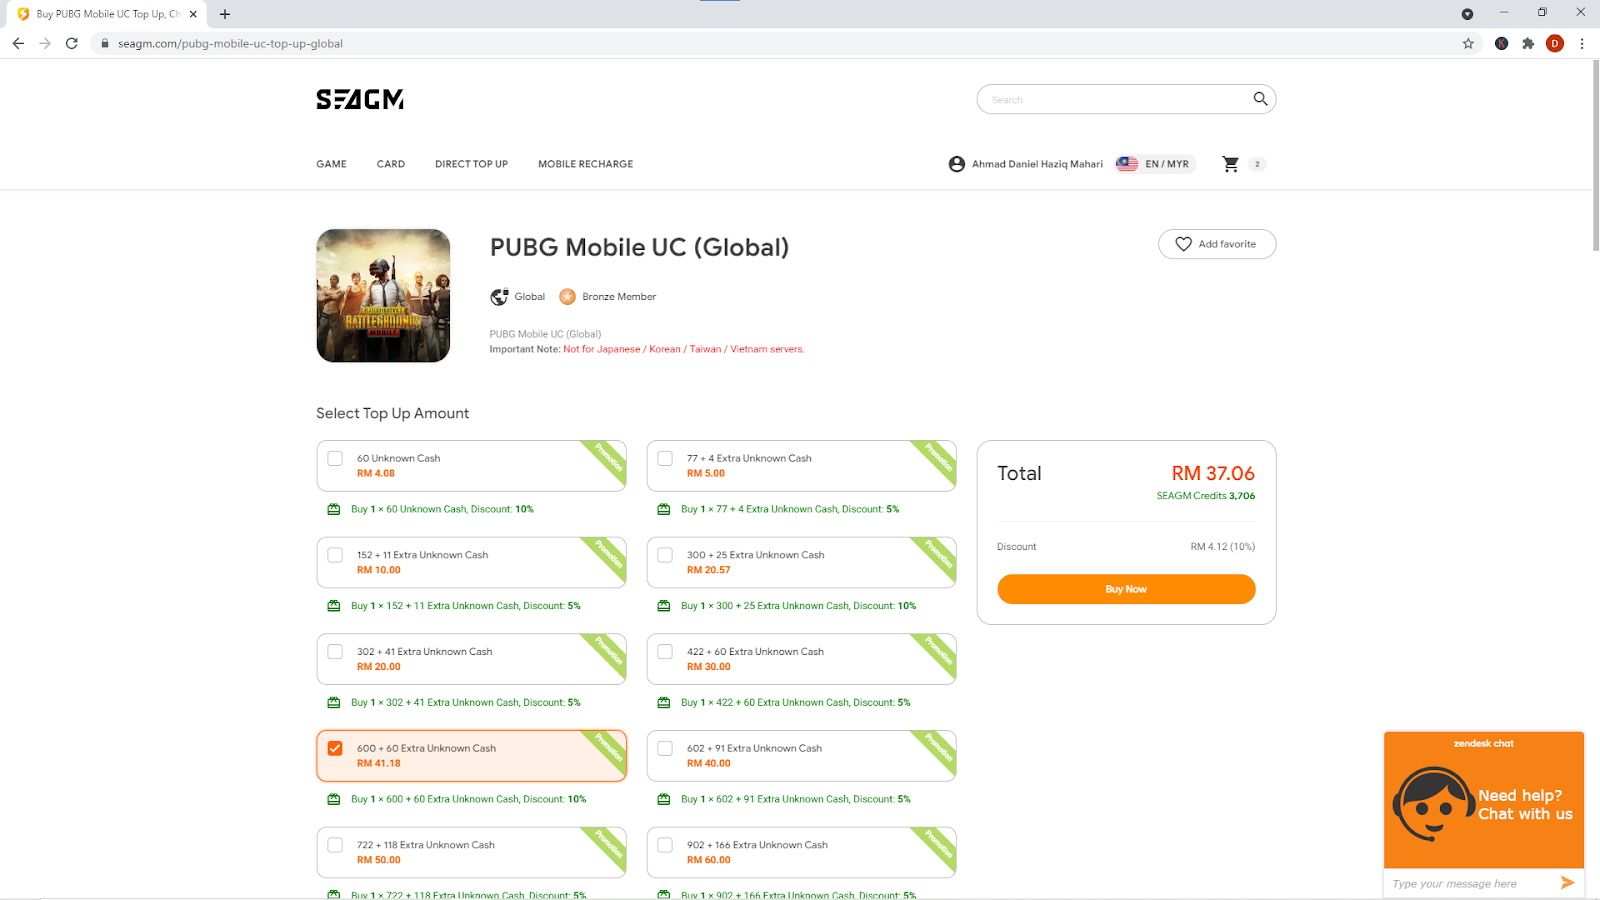Click gift icon beside 602 + 91 discount

664,799
